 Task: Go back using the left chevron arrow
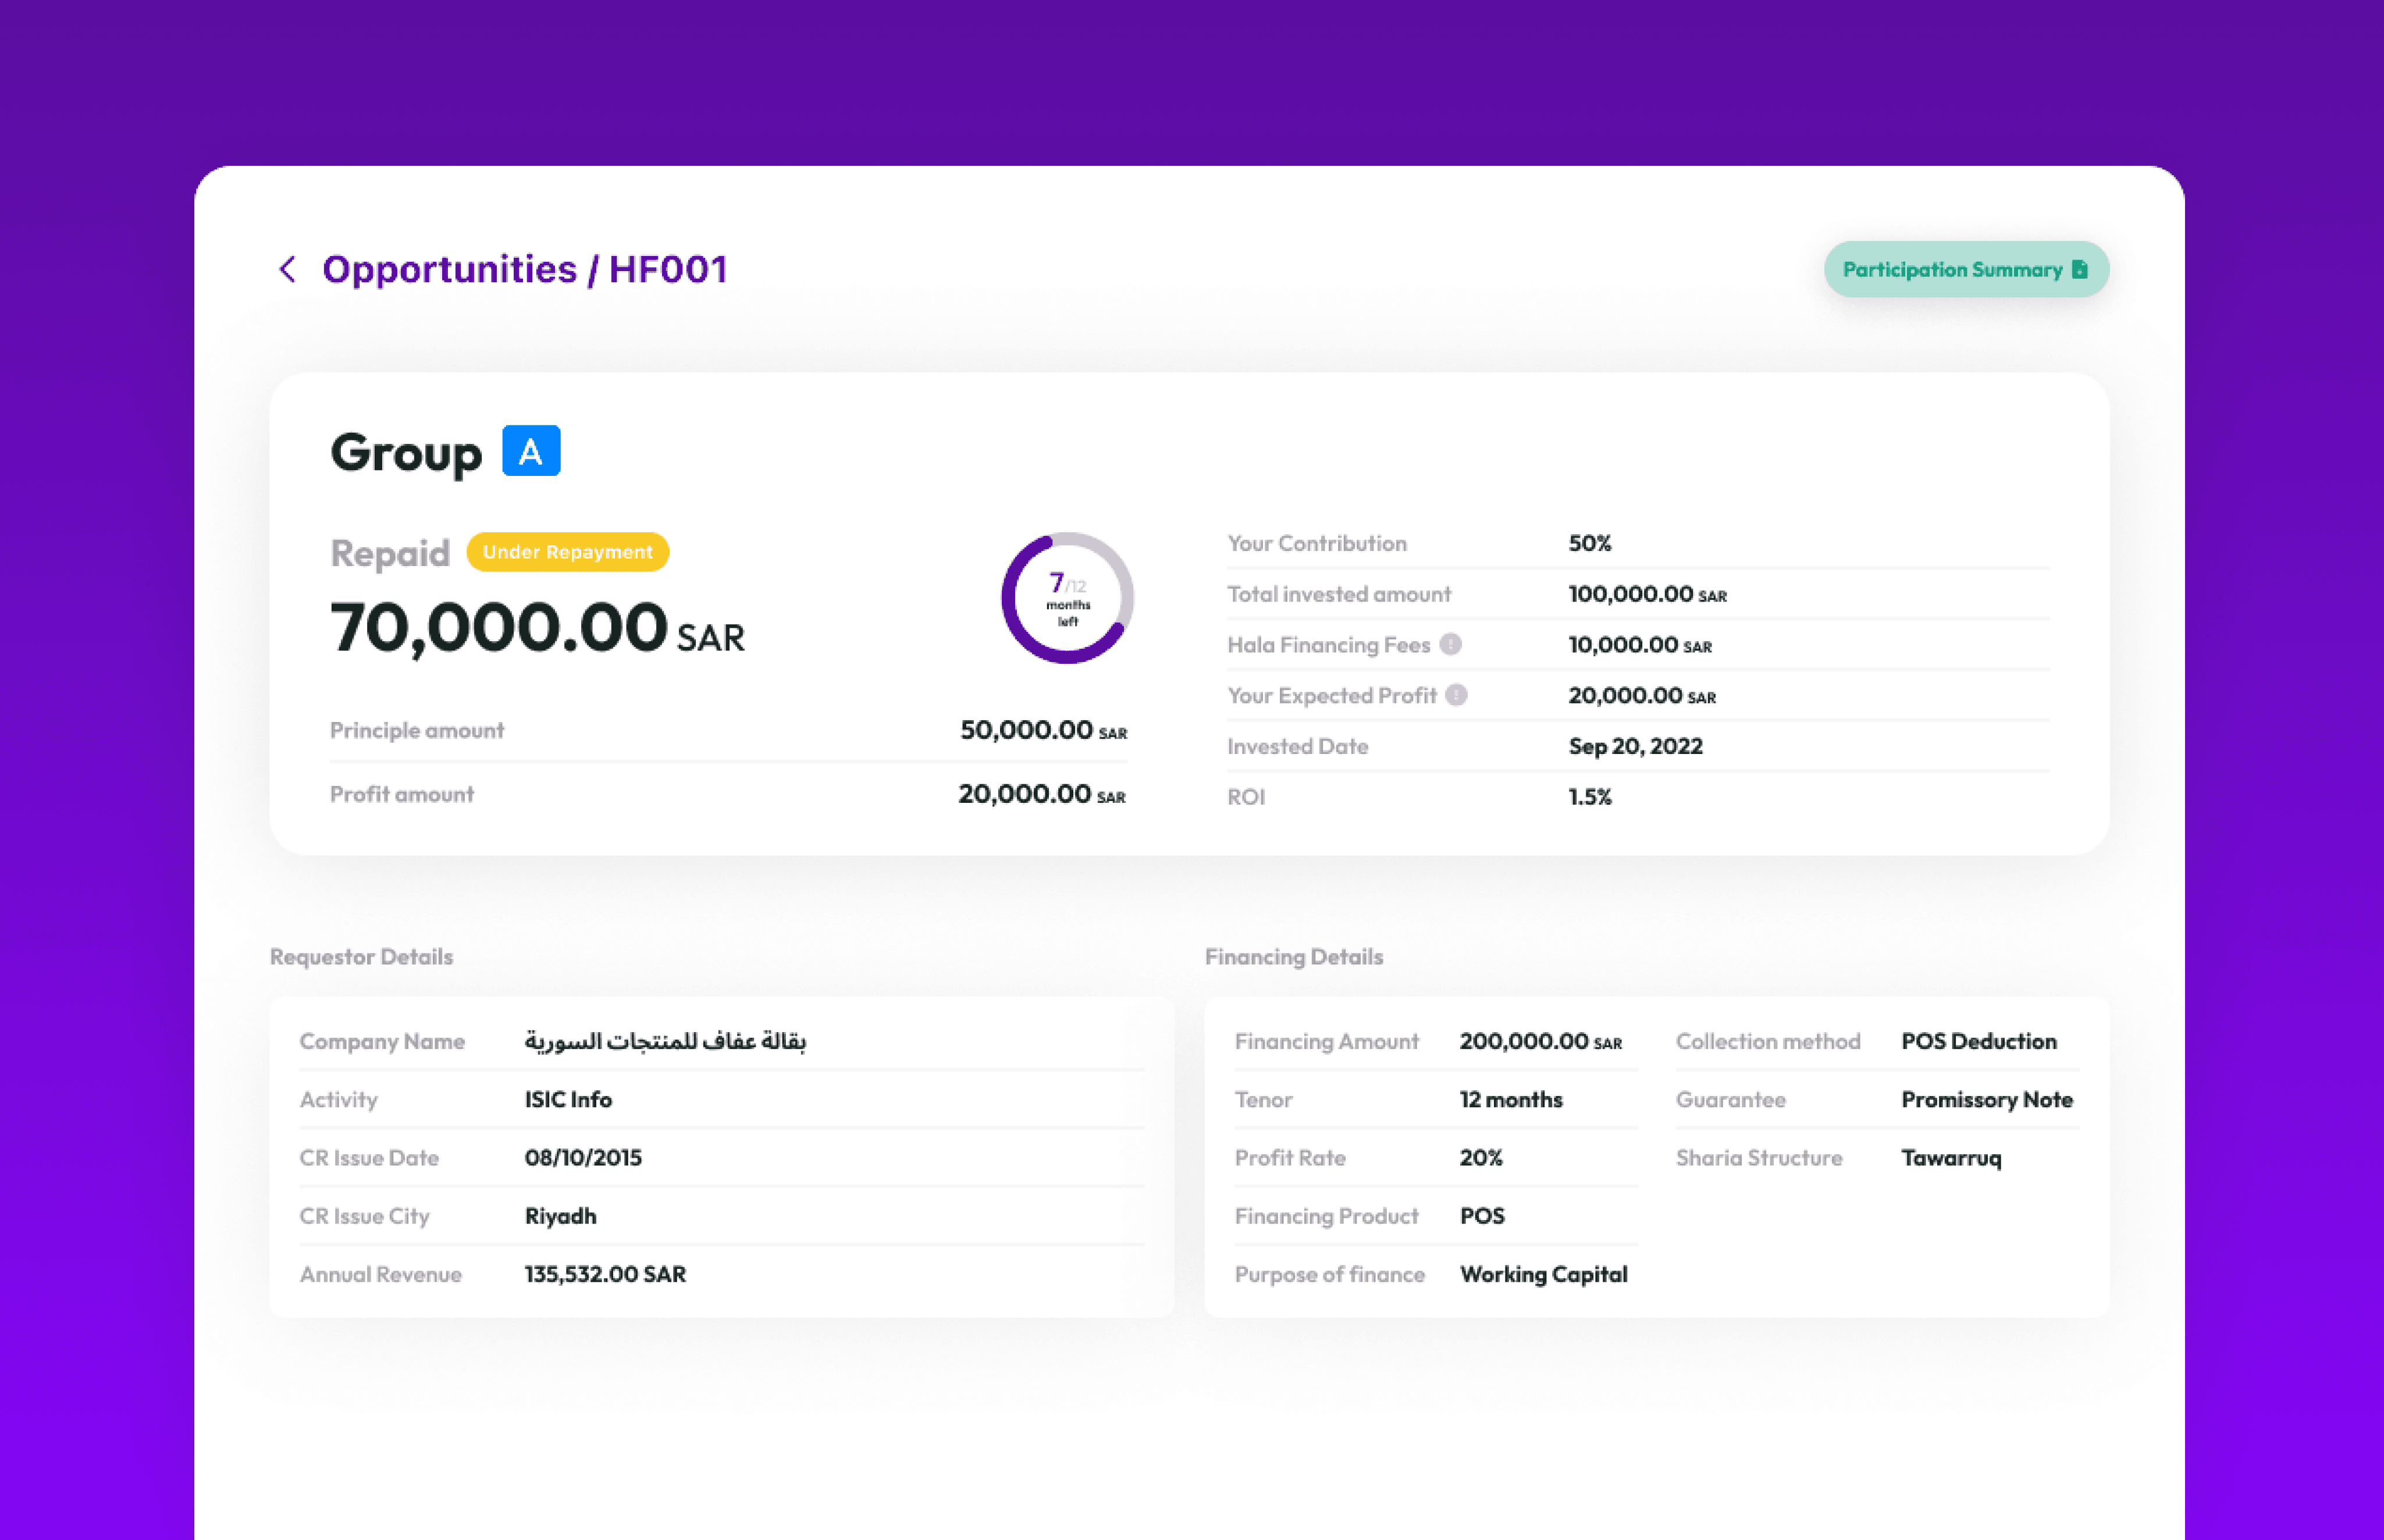pyautogui.click(x=287, y=269)
